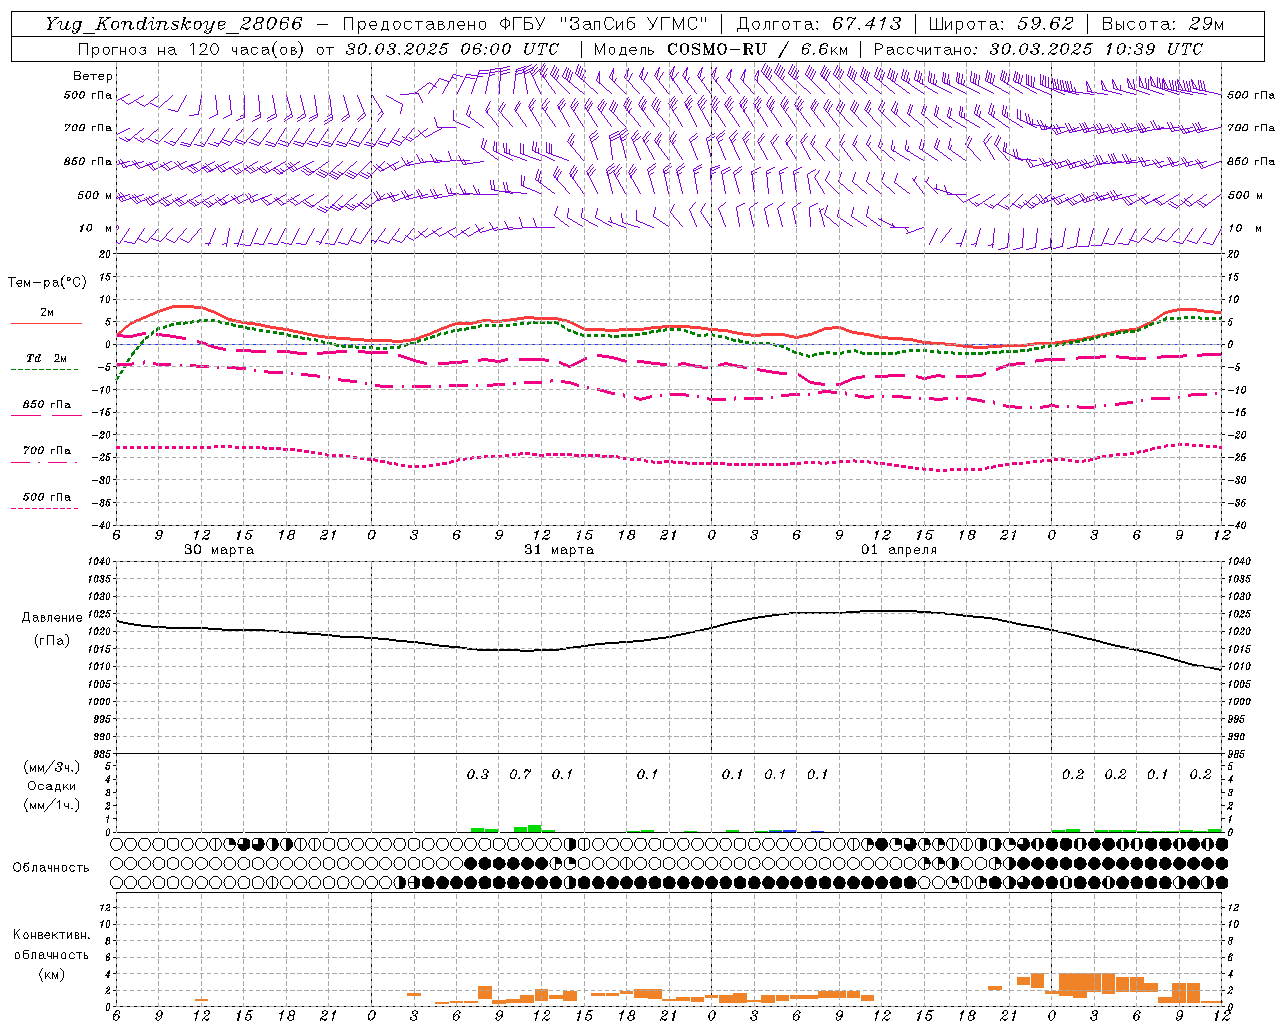Click the 0.3 precipitation amount value
Viewport: 1280px width, 1024px height.
[478, 774]
